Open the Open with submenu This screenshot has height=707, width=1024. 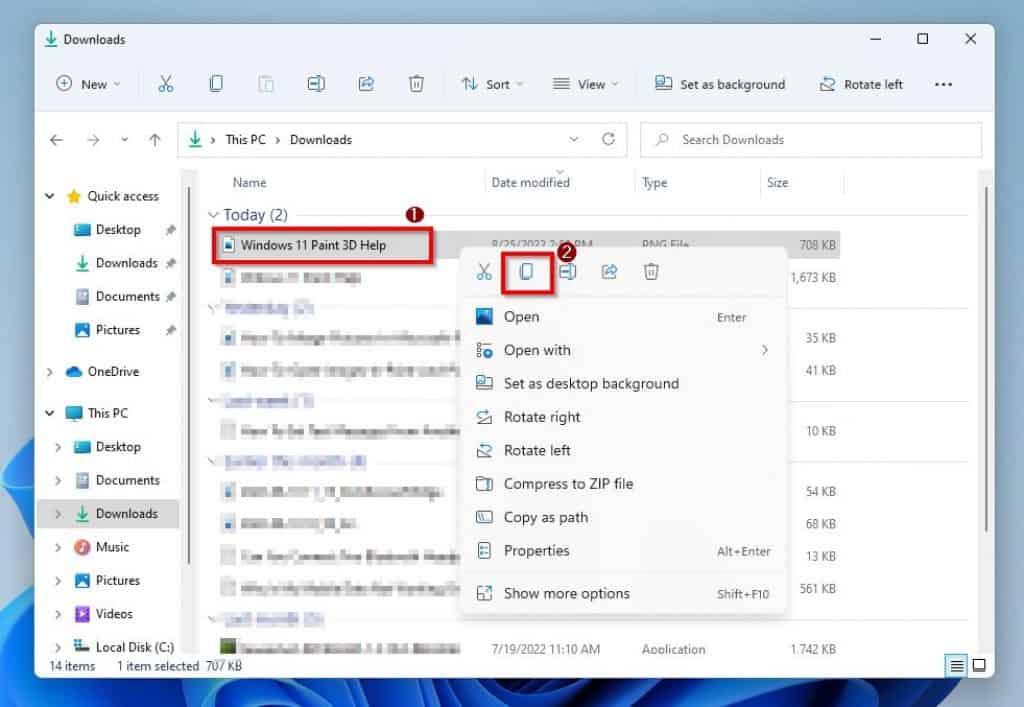624,351
